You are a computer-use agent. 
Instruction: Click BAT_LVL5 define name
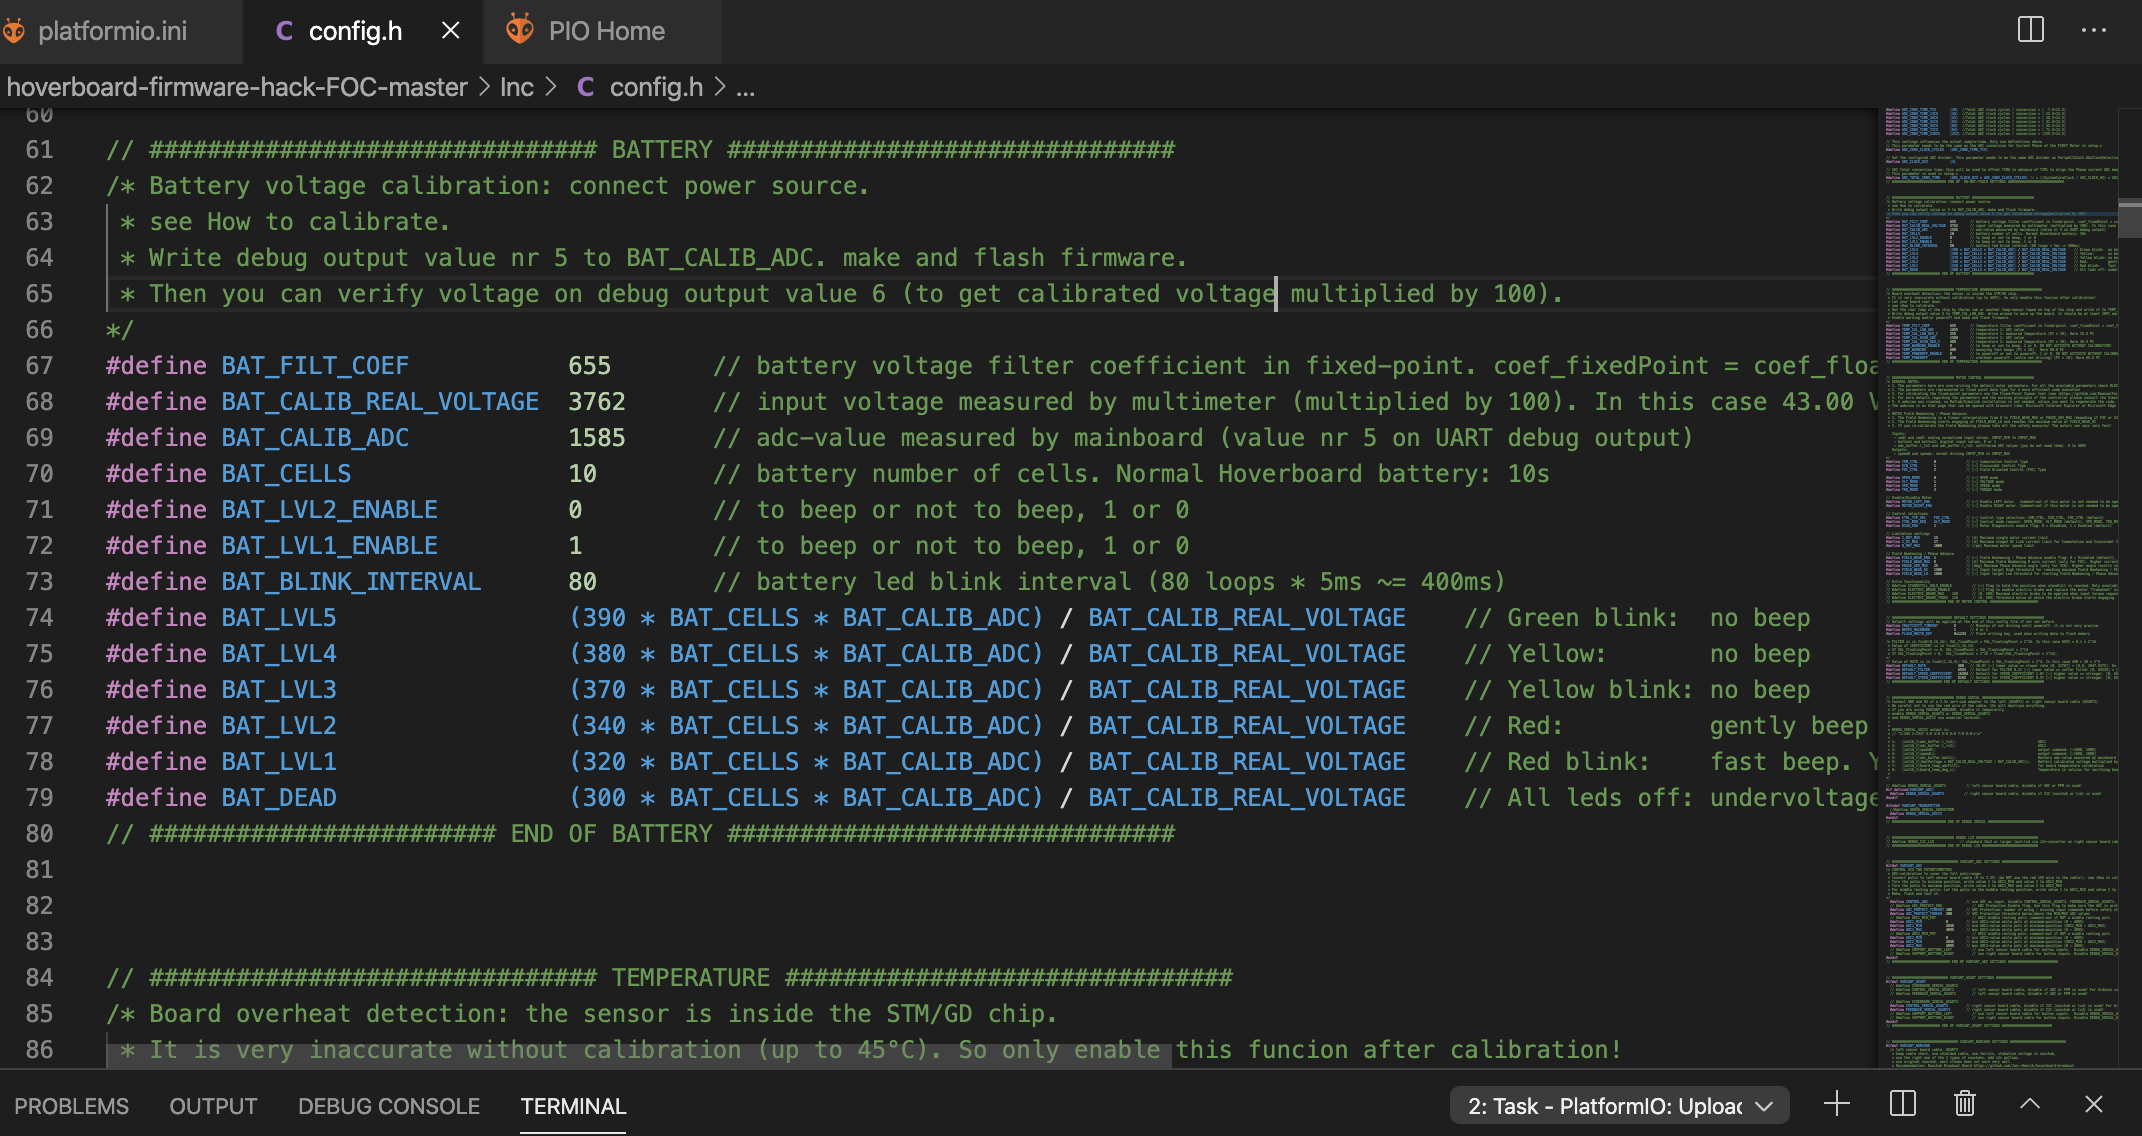(279, 618)
